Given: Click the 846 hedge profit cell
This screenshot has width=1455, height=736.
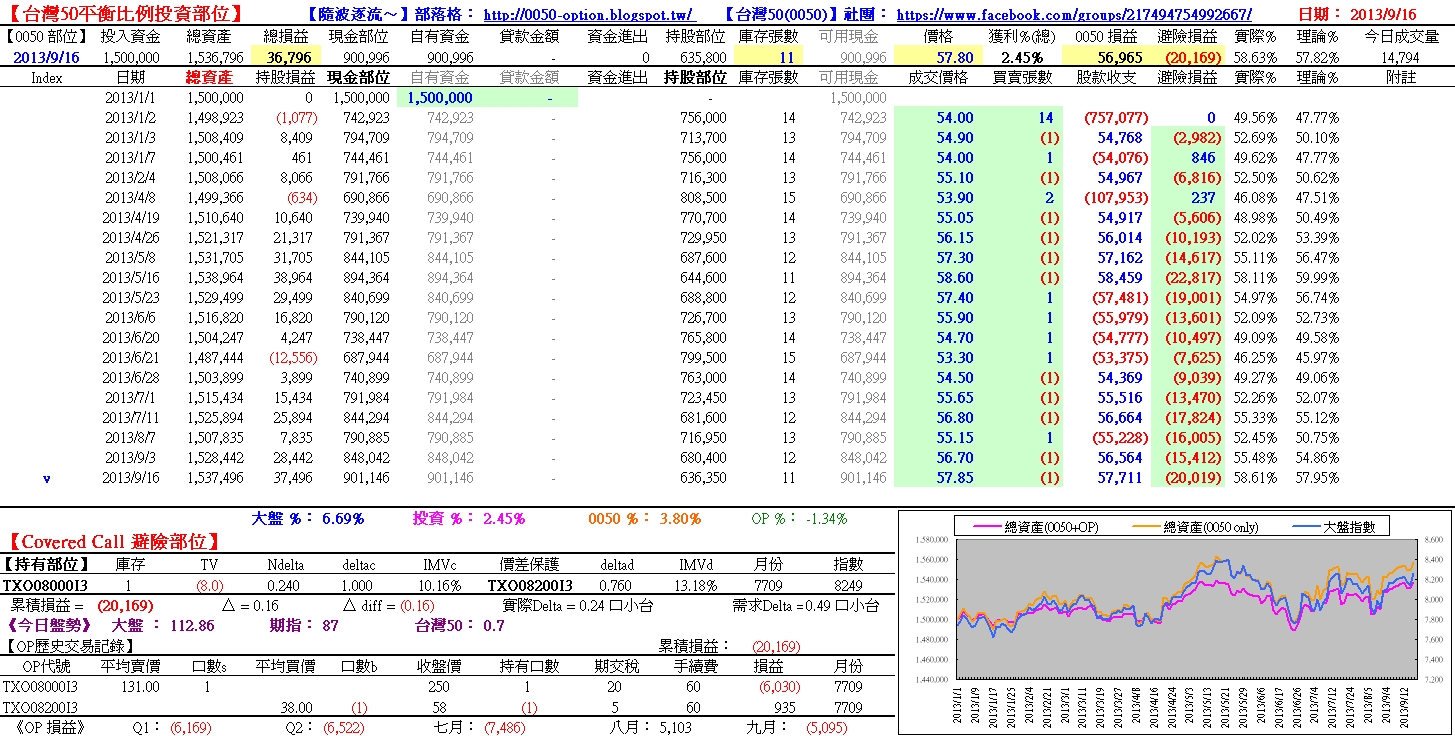Looking at the screenshot, I should click(1203, 158).
